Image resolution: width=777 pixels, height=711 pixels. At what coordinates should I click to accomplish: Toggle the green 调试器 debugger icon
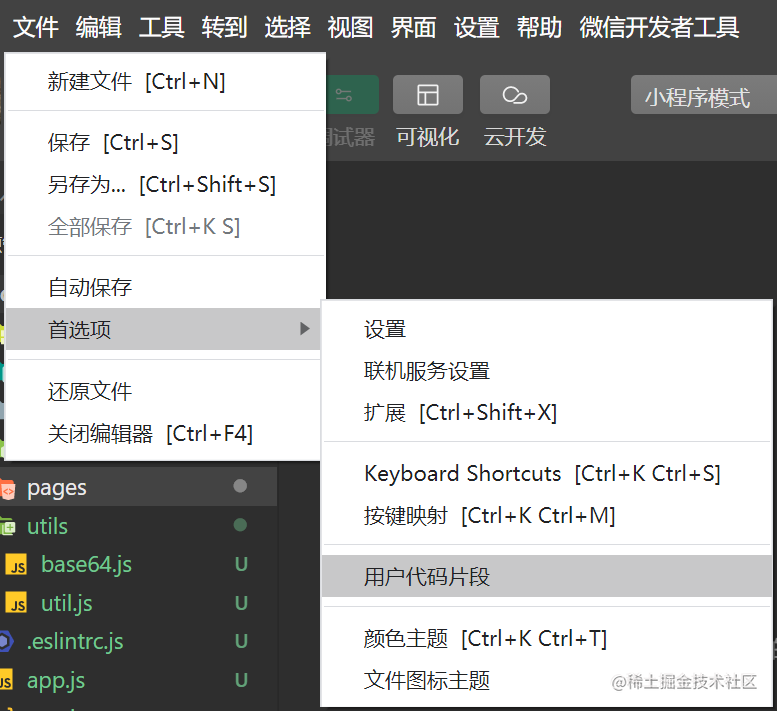click(352, 95)
